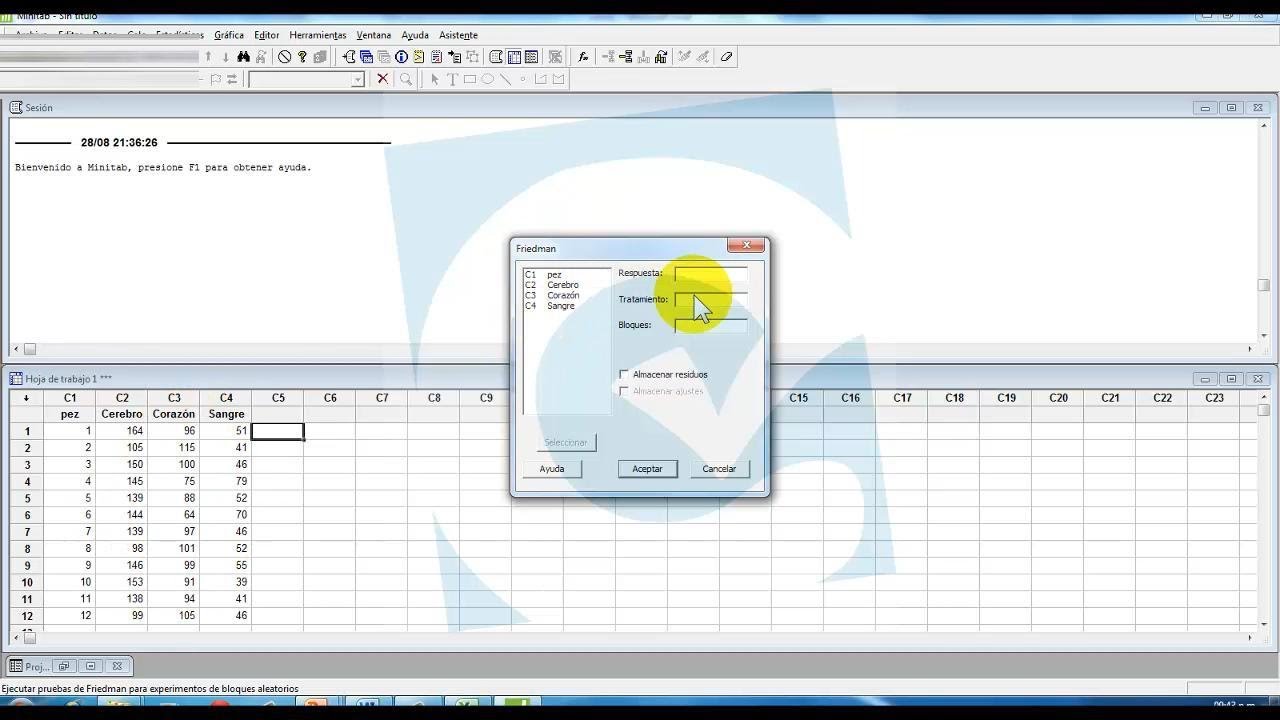The height and width of the screenshot is (720, 1280).
Task: Click the Cancel (circle-slash) toolbar icon
Action: [x=285, y=57]
